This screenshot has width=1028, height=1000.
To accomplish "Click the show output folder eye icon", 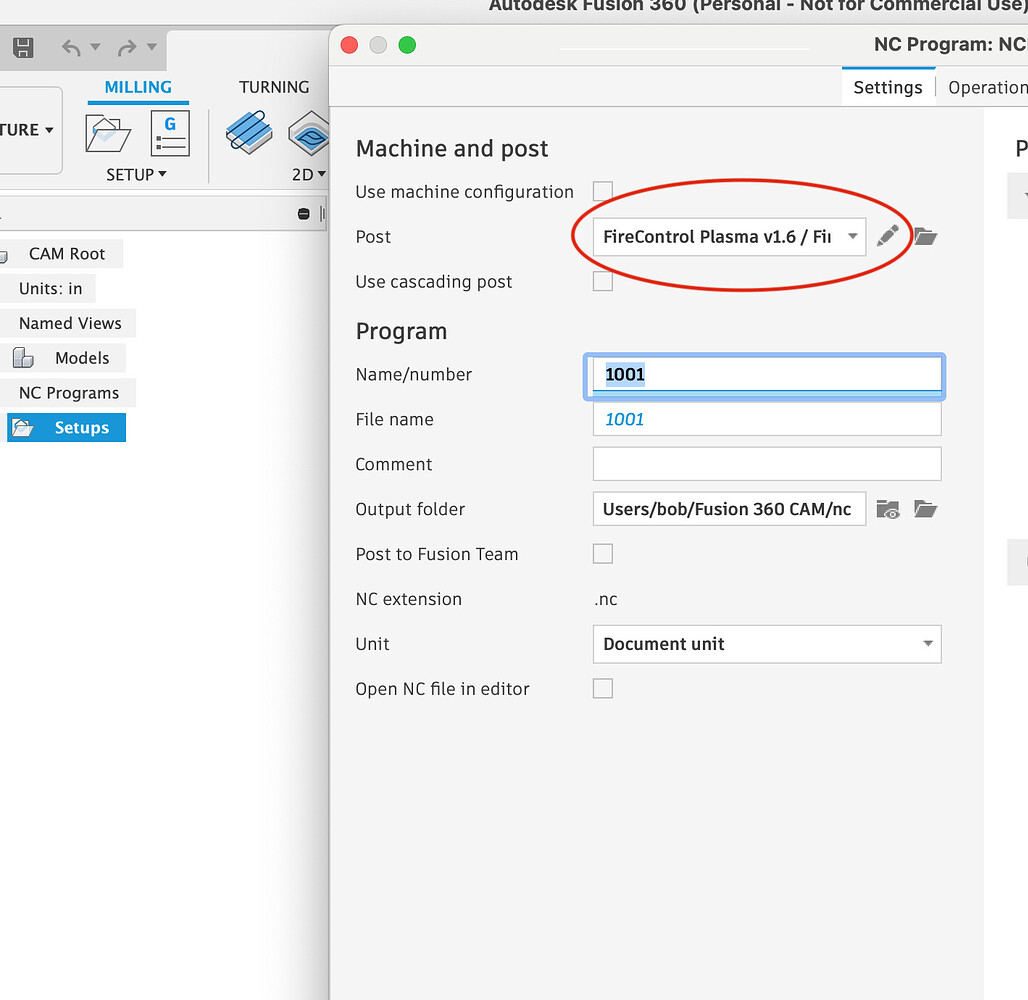I will point(887,509).
